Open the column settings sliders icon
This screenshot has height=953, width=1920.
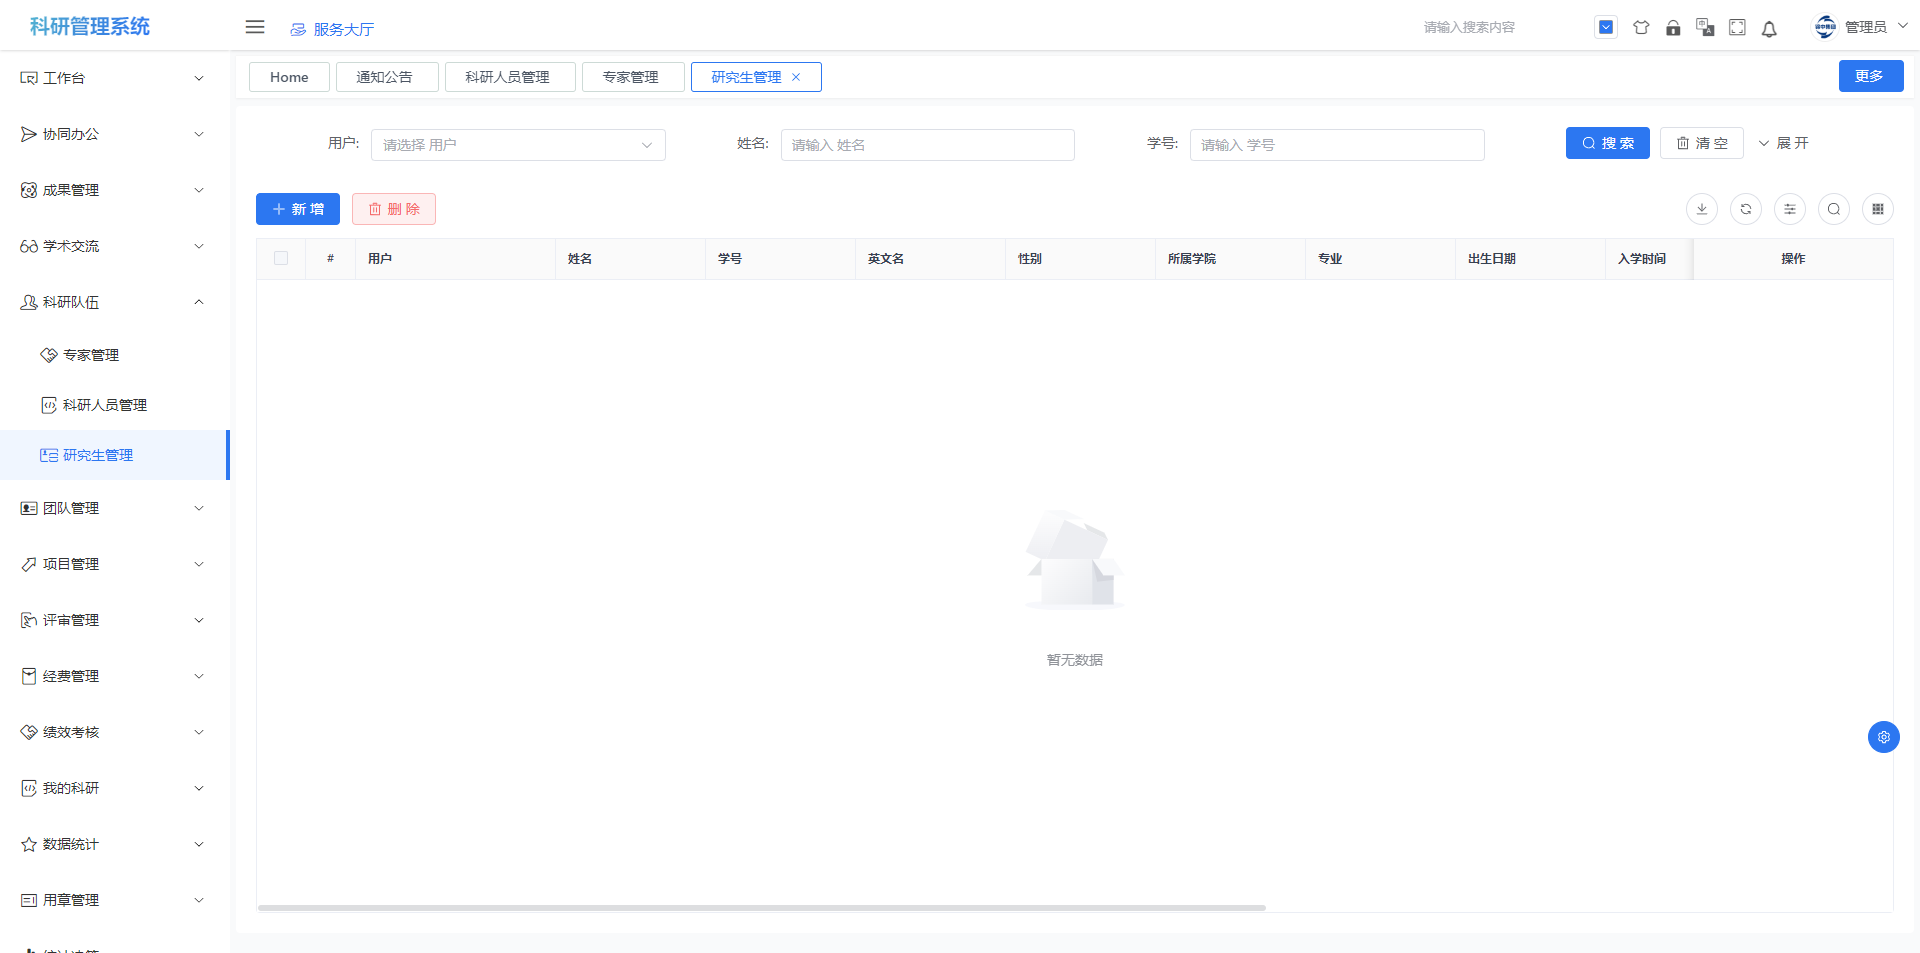(1790, 209)
